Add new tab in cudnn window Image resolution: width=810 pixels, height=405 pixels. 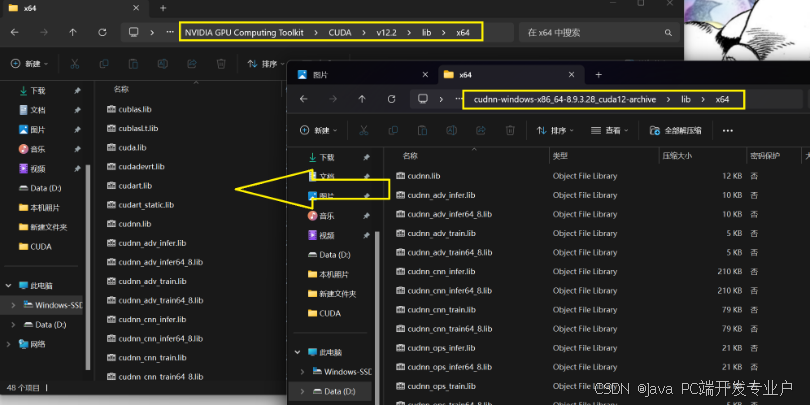[x=599, y=75]
